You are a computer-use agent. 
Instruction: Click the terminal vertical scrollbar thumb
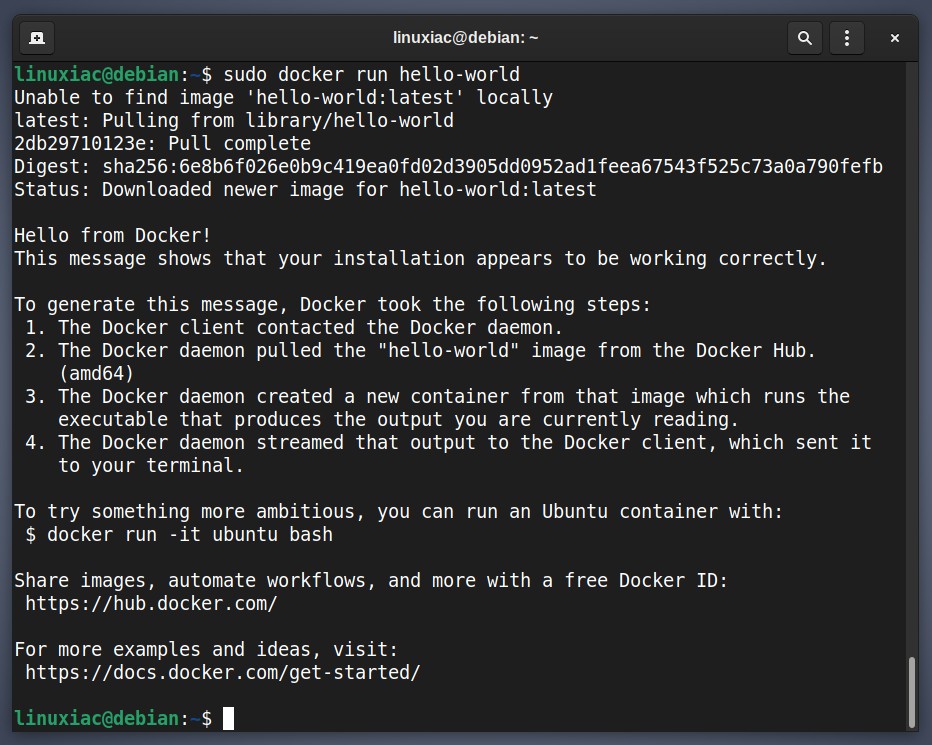[912, 692]
